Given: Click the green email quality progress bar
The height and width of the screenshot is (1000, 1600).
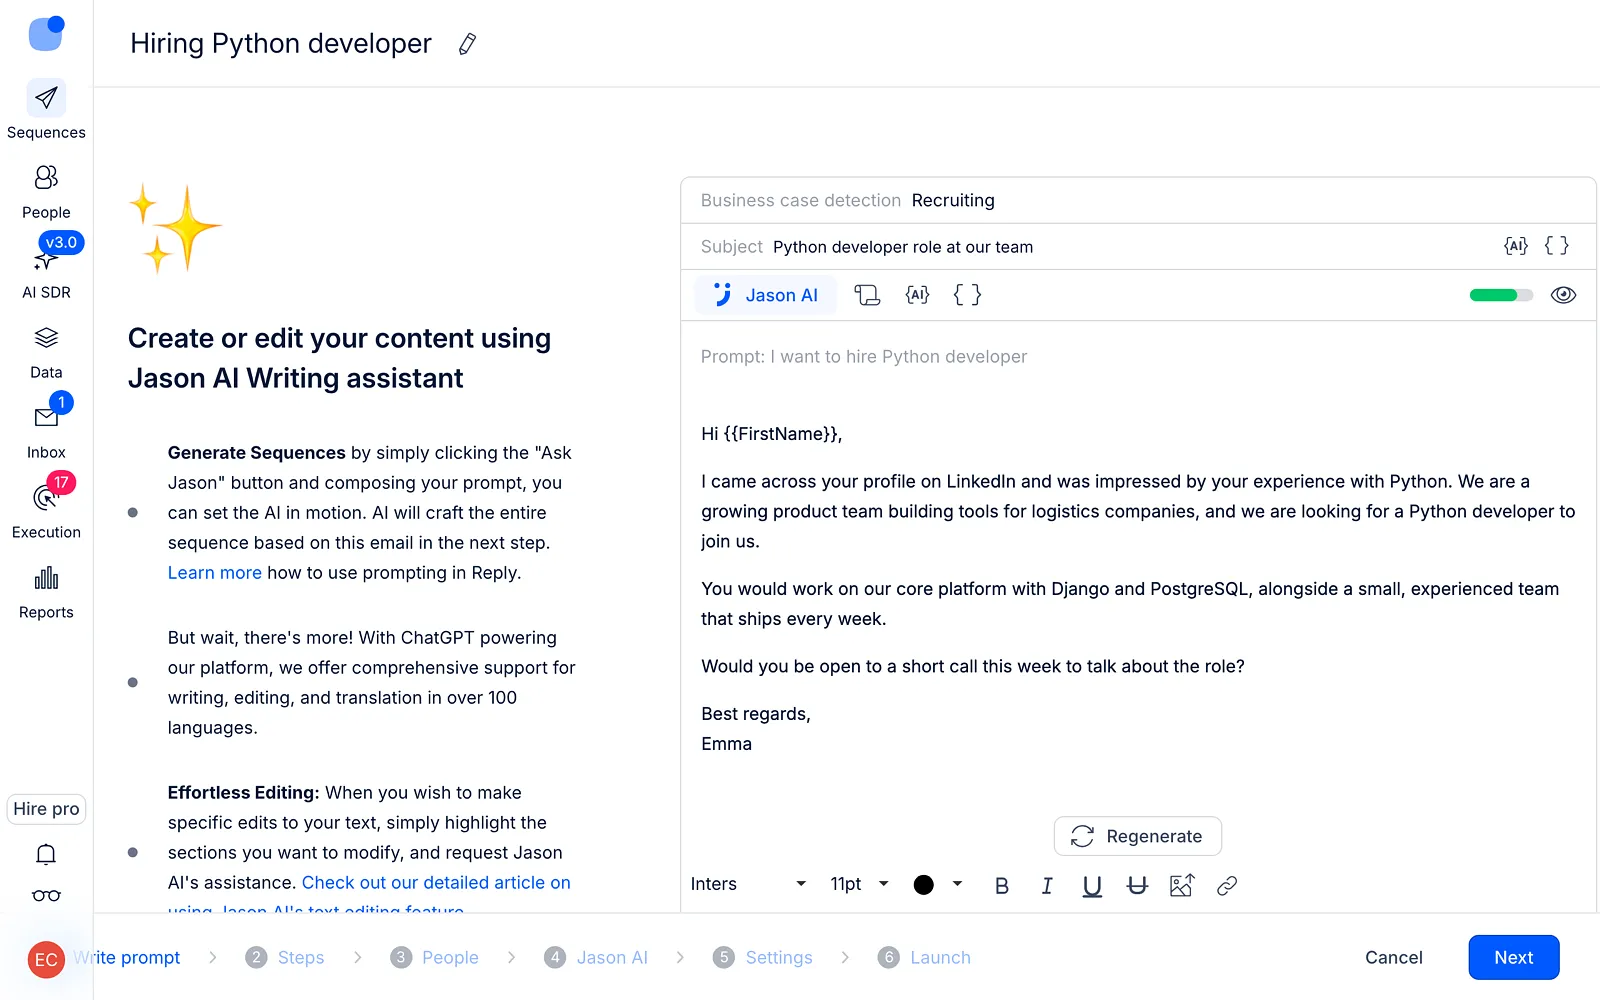Looking at the screenshot, I should [1501, 295].
